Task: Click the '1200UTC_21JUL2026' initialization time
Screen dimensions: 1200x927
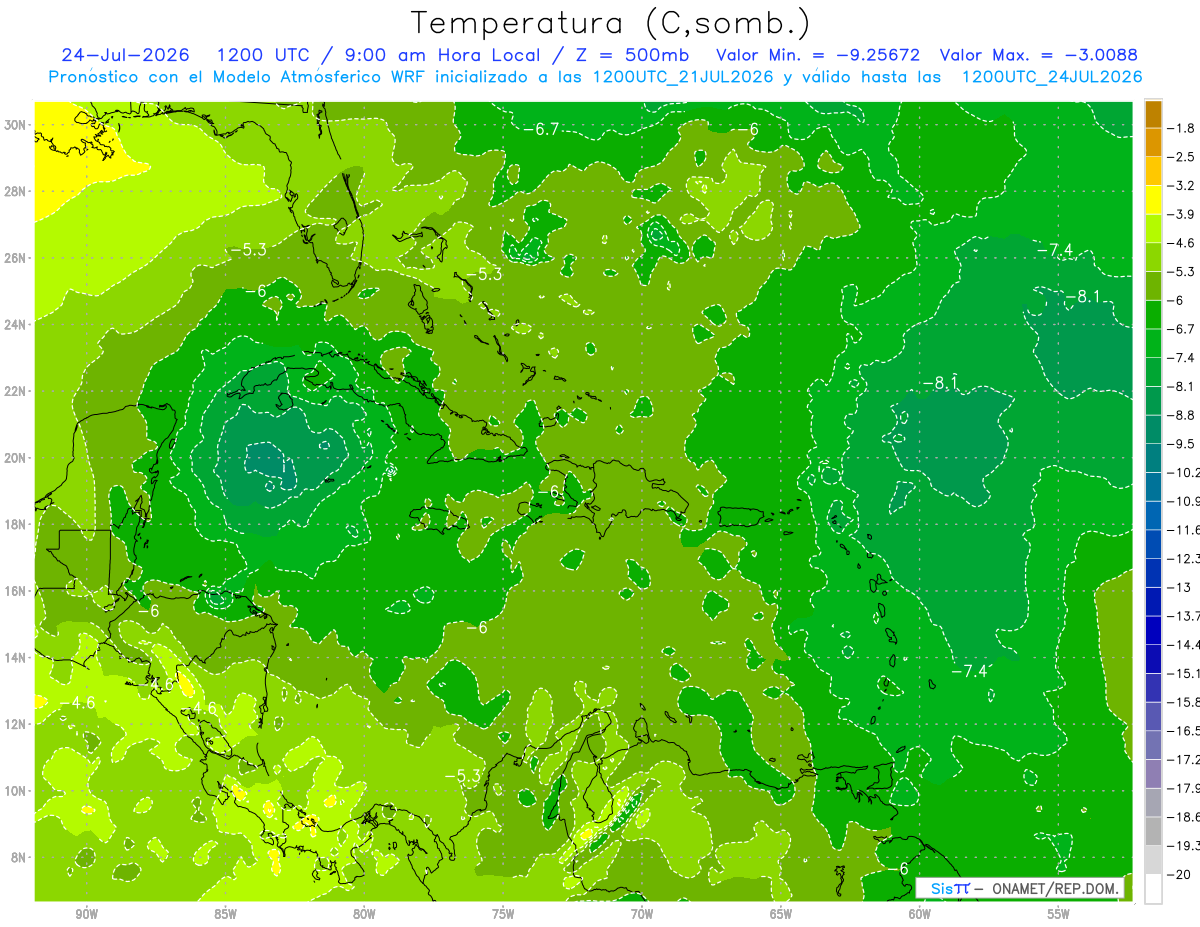Action: click(x=682, y=77)
